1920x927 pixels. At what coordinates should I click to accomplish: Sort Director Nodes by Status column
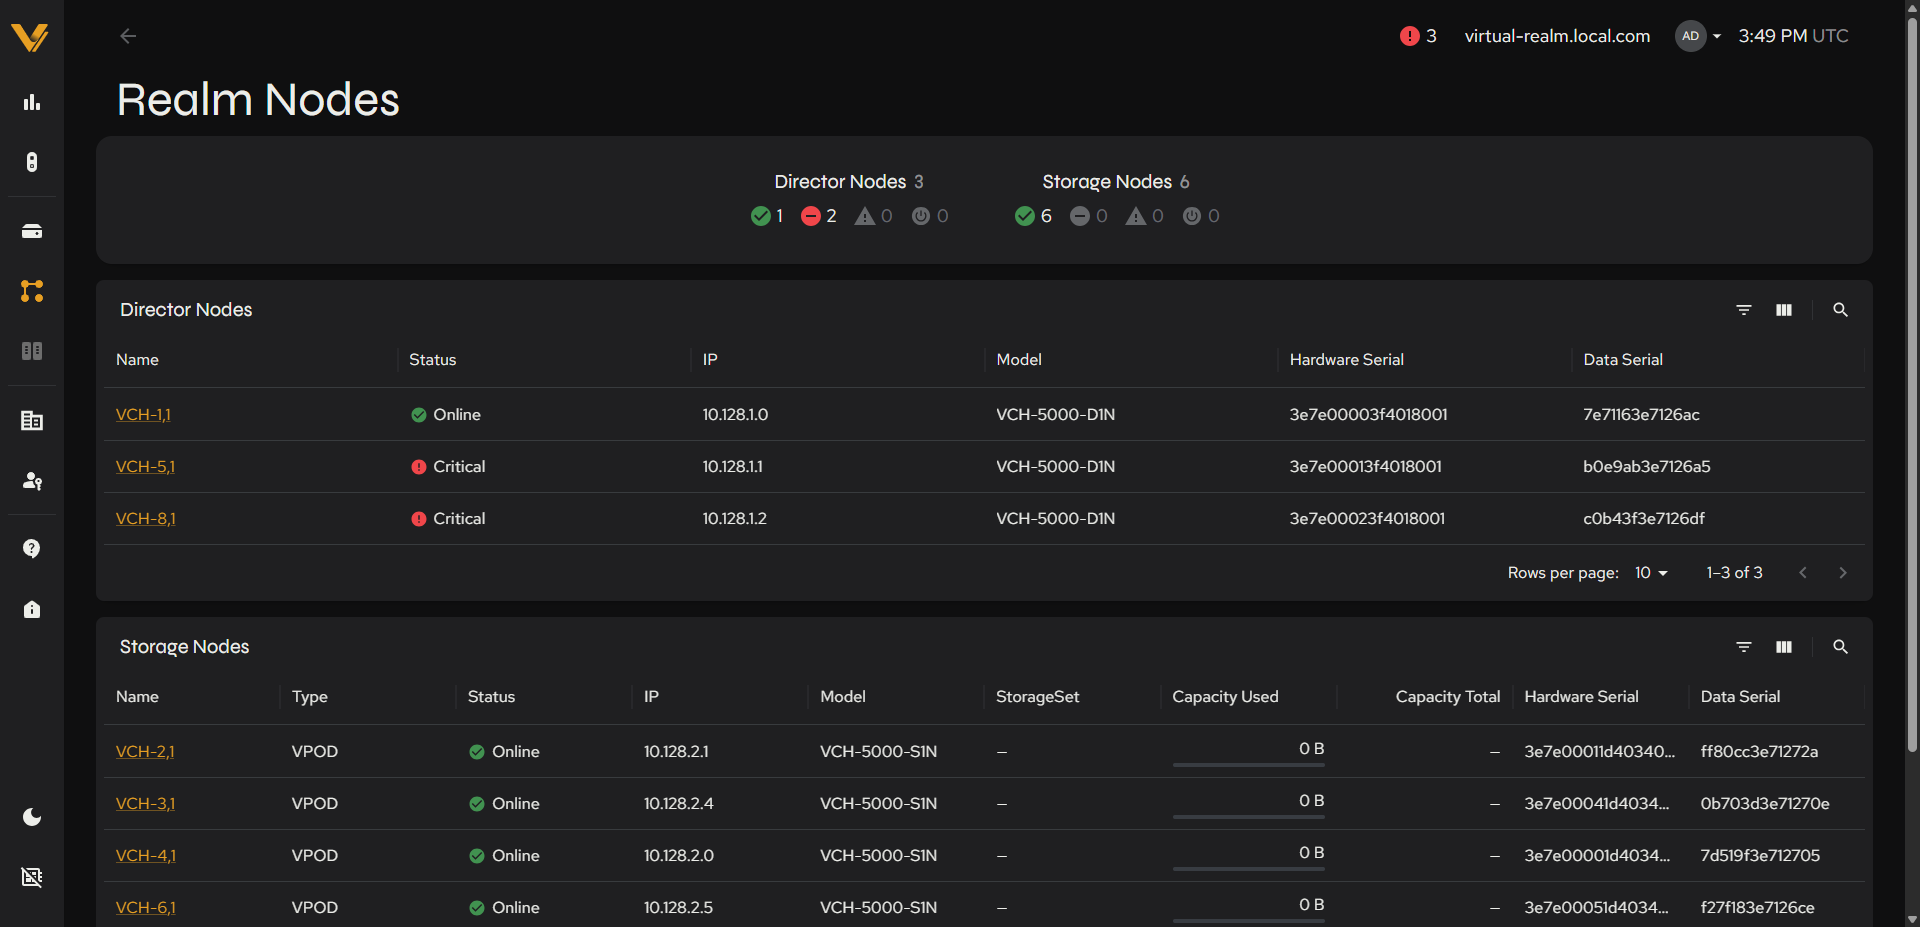pyautogui.click(x=432, y=360)
